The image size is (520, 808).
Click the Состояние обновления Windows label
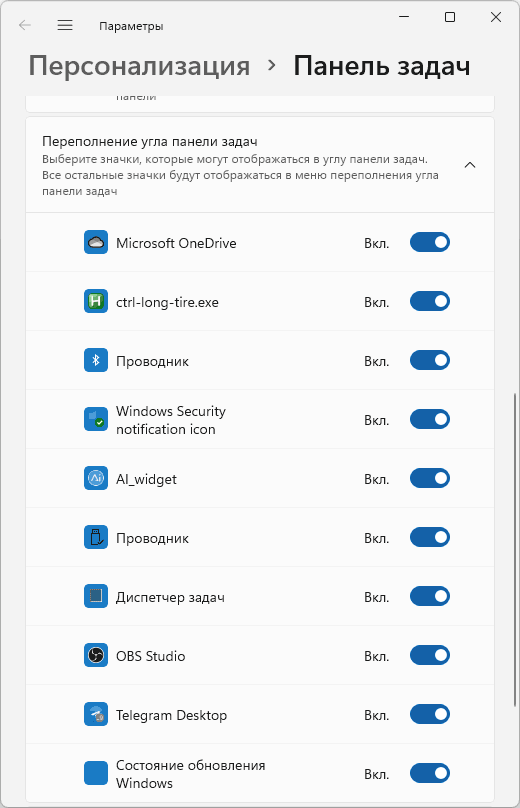coord(191,774)
